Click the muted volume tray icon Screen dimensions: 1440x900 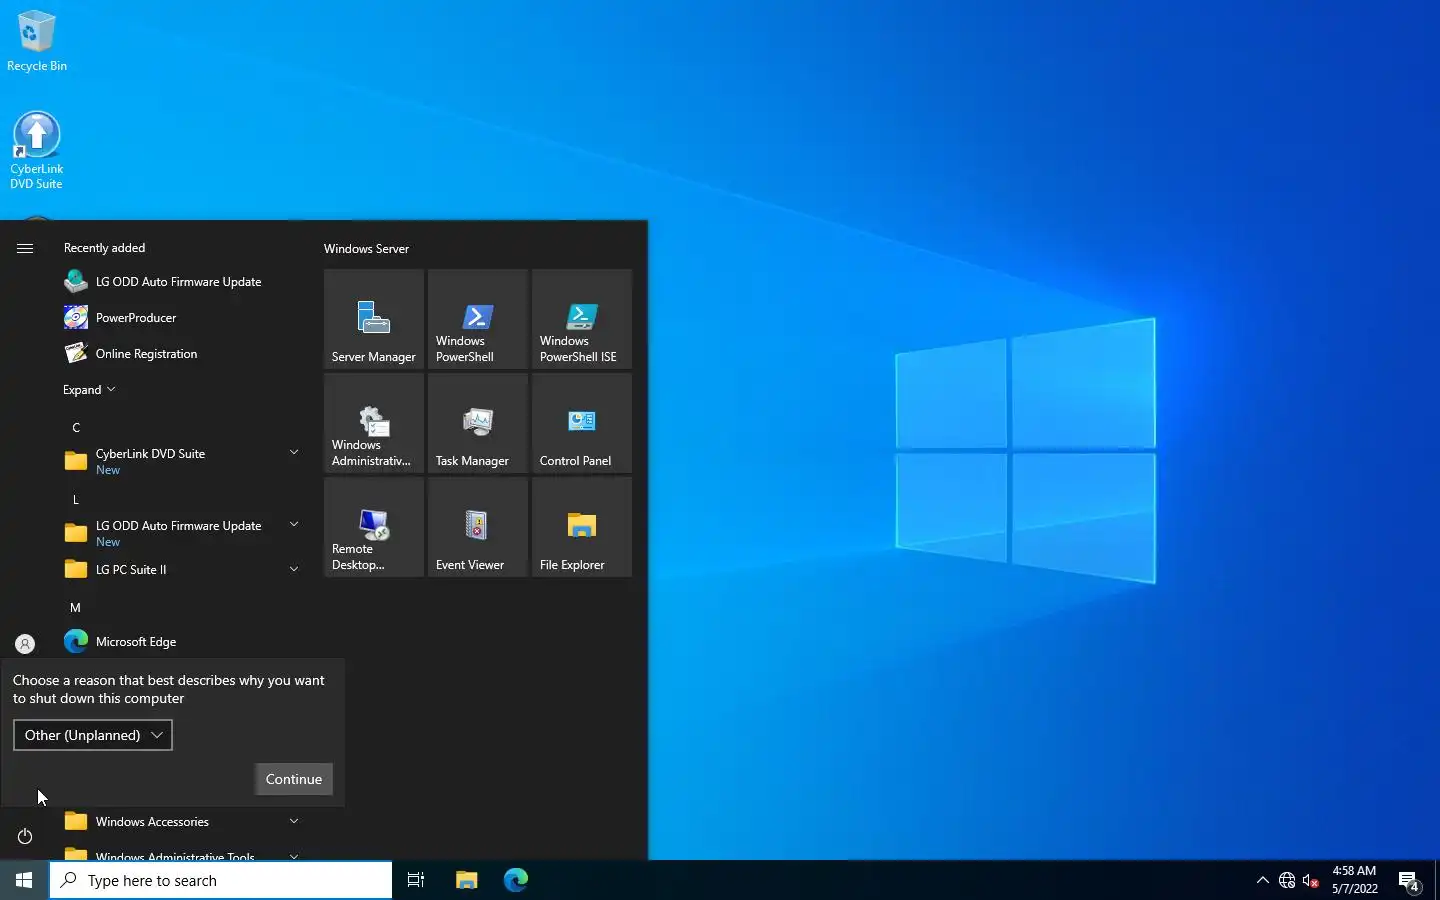(x=1311, y=880)
